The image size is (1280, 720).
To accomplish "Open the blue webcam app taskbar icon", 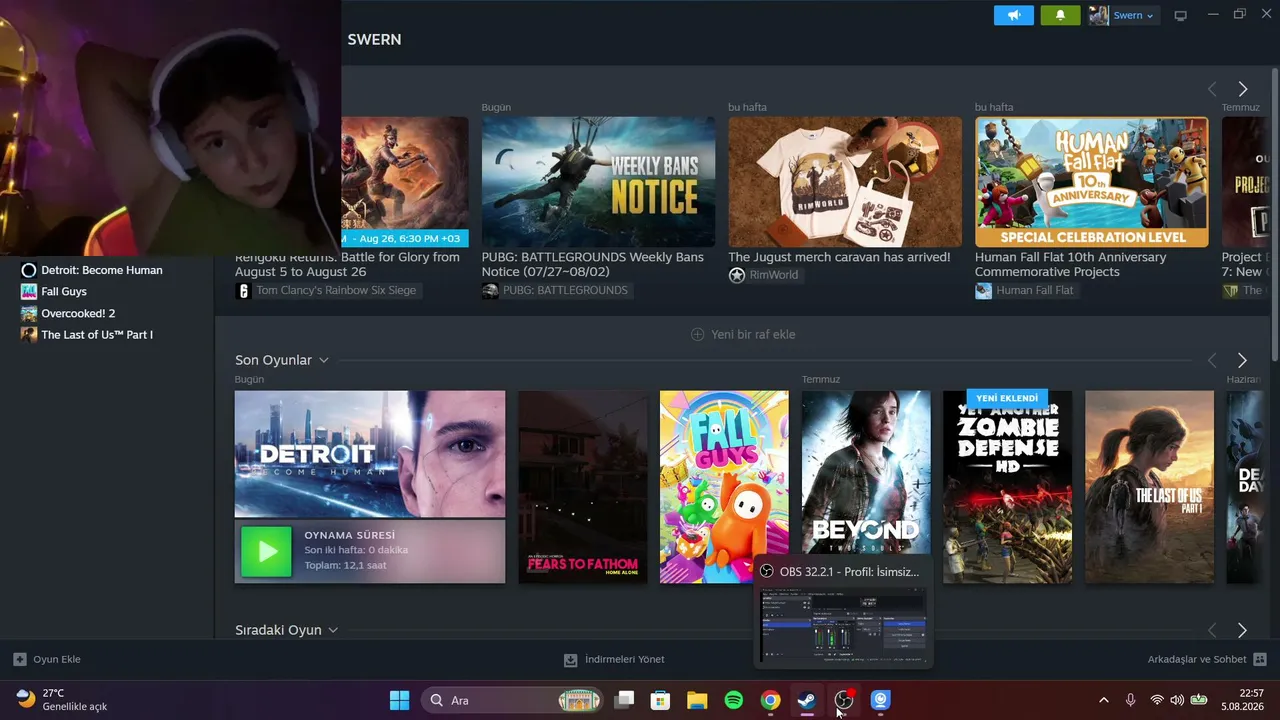I will 880,700.
